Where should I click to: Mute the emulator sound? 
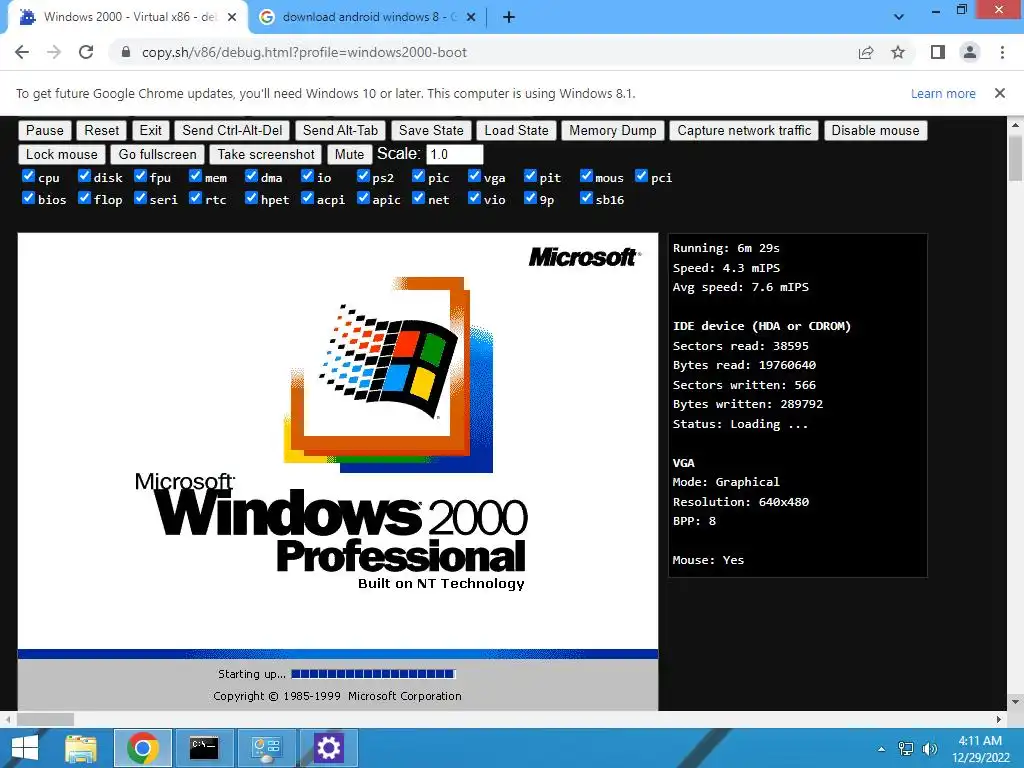coord(349,155)
